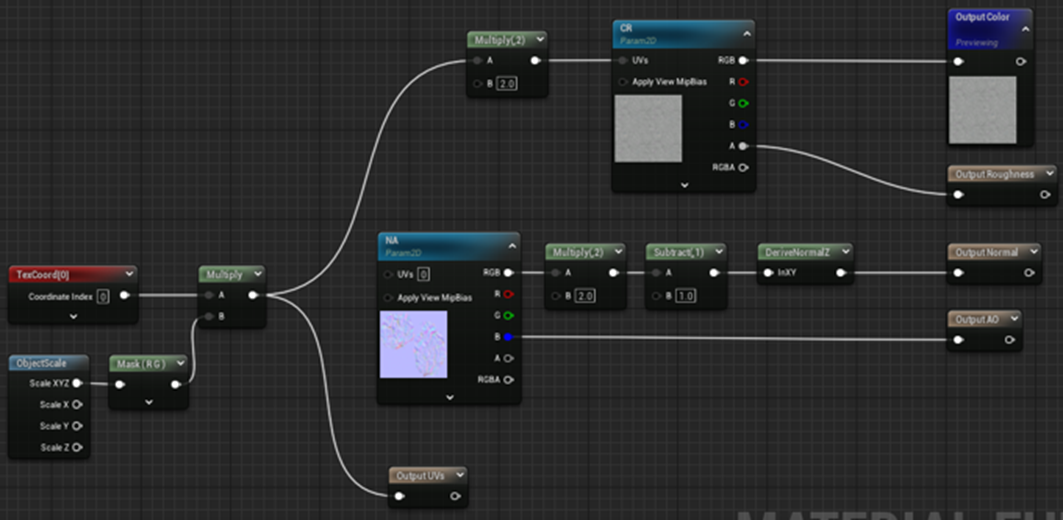Click the Output AO input pin
Image resolution: width=1063 pixels, height=520 pixels.
[x=958, y=339]
